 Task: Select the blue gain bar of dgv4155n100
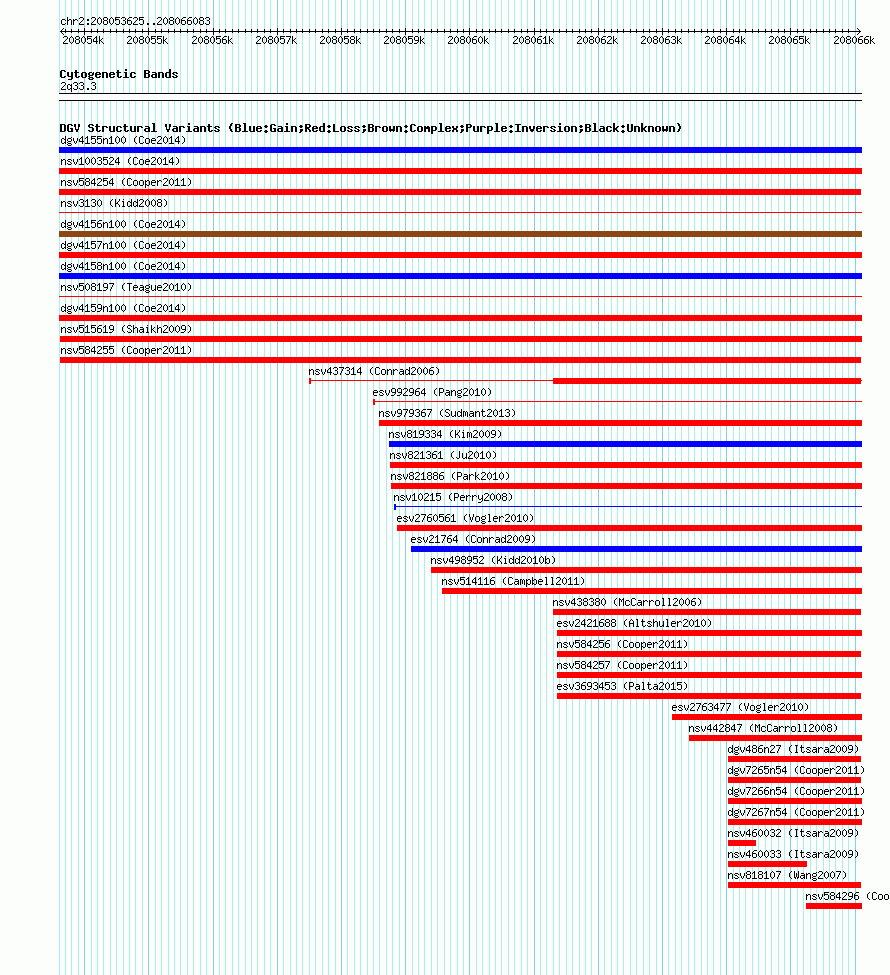click(460, 150)
